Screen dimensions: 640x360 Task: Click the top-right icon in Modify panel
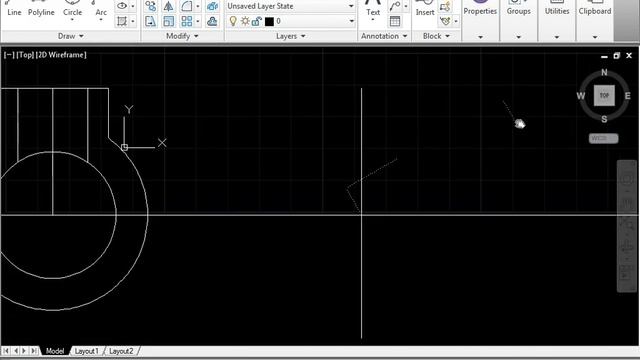point(212,6)
